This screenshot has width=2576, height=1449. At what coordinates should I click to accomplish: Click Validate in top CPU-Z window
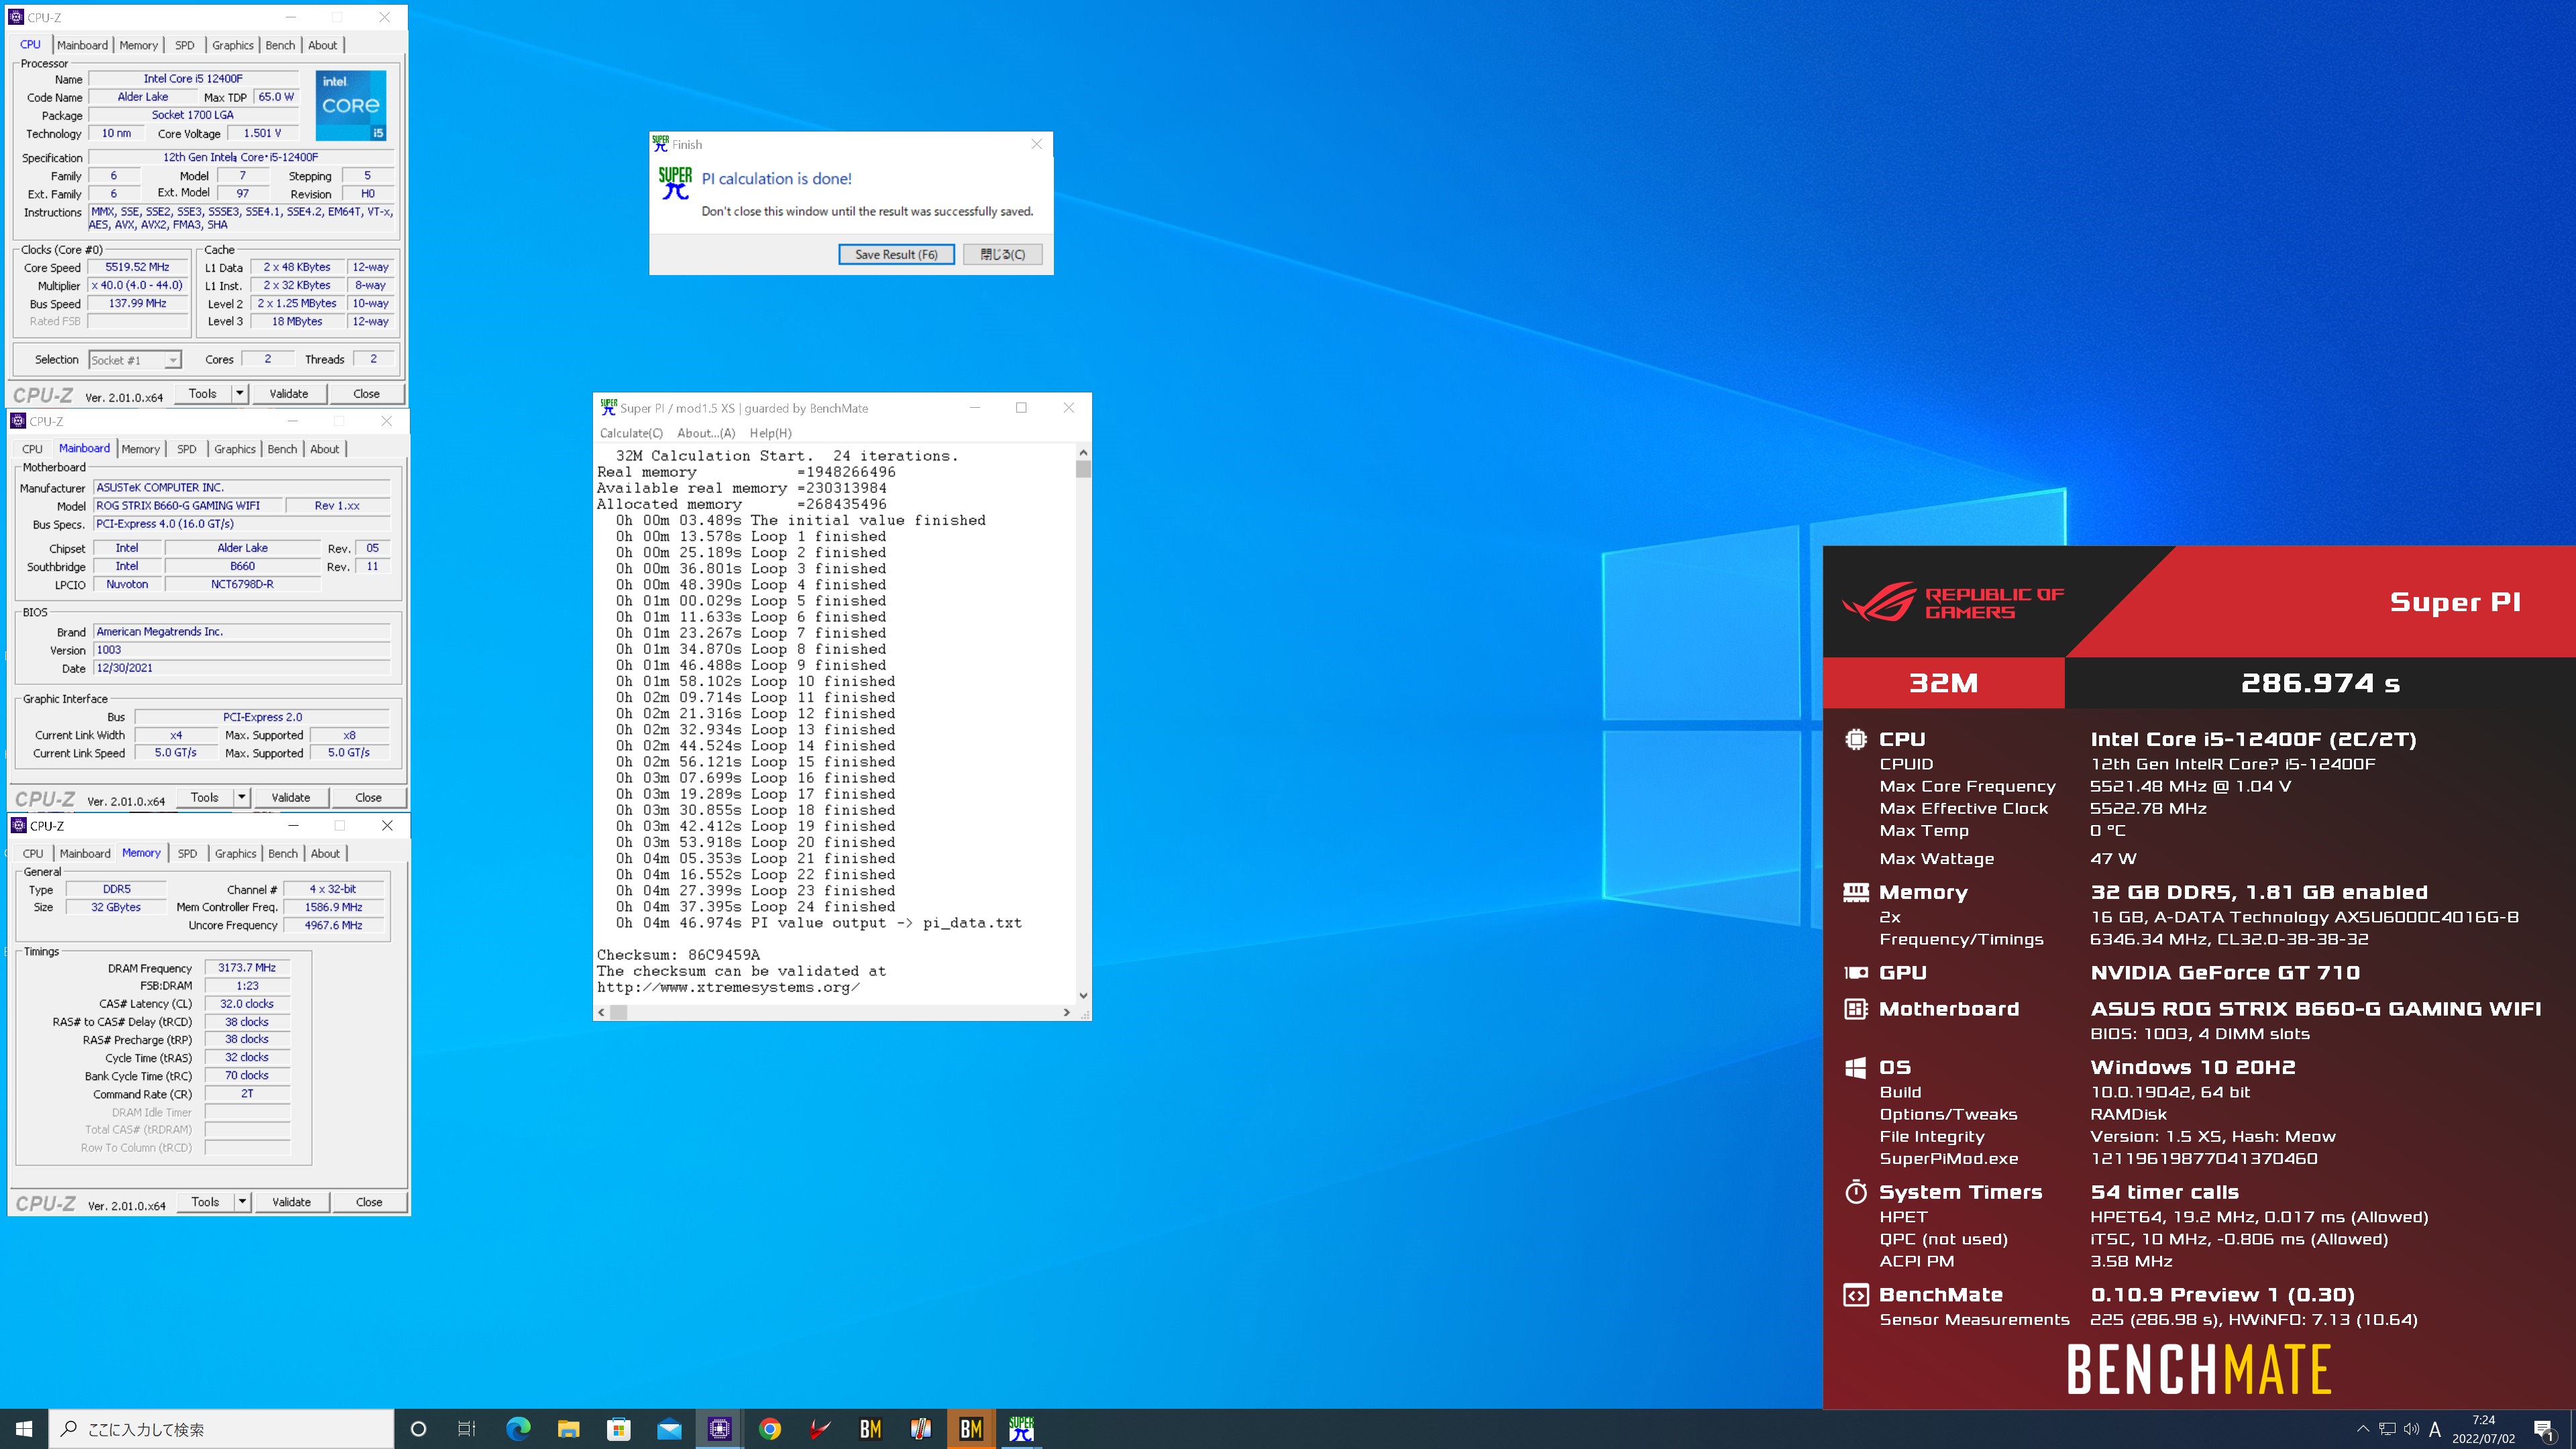(x=289, y=394)
